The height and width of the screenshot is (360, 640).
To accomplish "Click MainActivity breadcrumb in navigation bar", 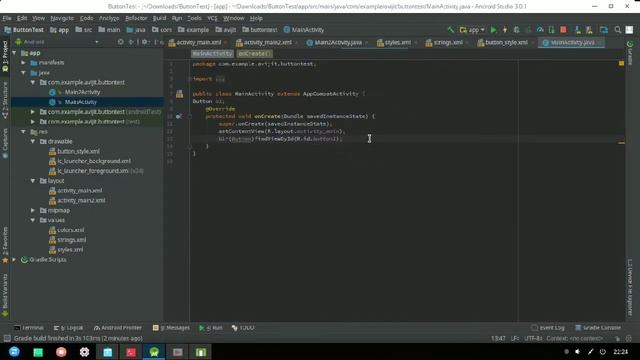I will point(304,30).
